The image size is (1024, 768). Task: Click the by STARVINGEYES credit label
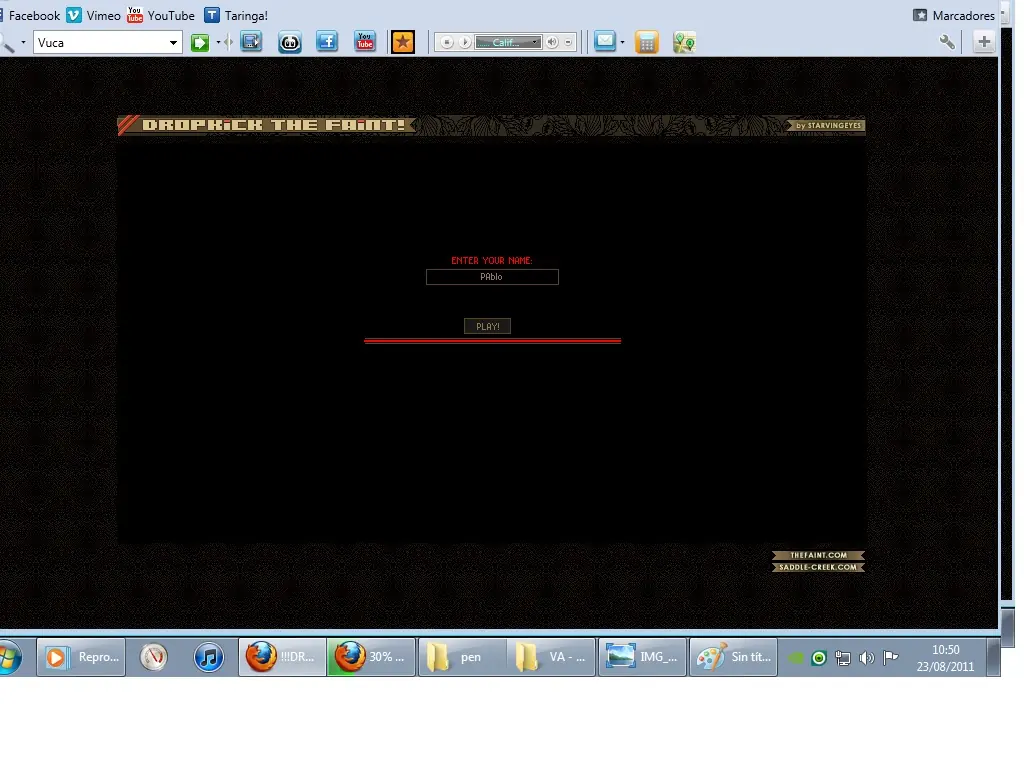(827, 125)
